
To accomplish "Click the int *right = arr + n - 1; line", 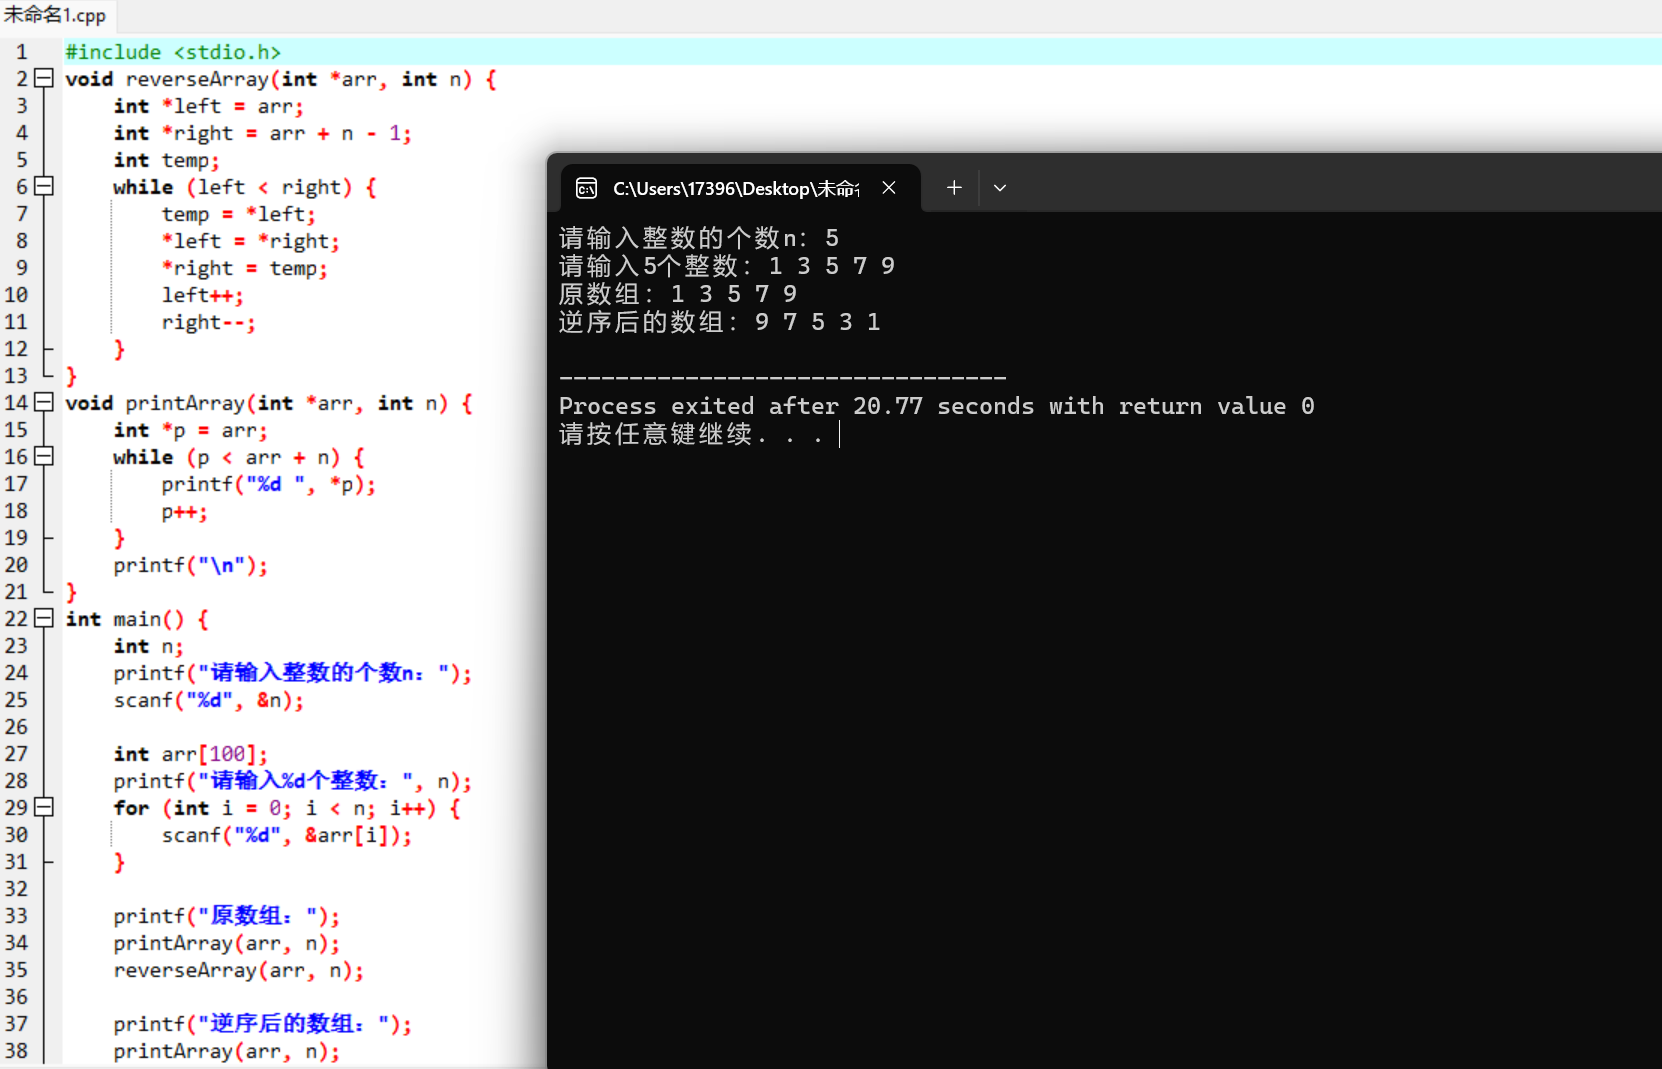I will [x=262, y=133].
